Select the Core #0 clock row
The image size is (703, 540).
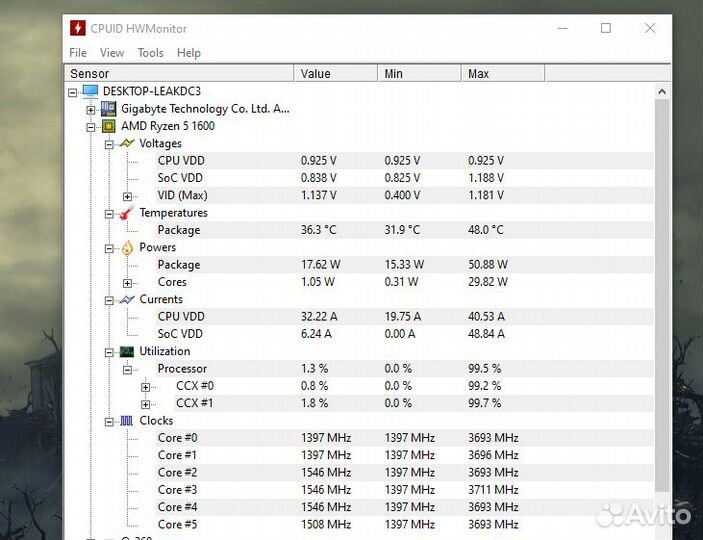tap(404, 438)
